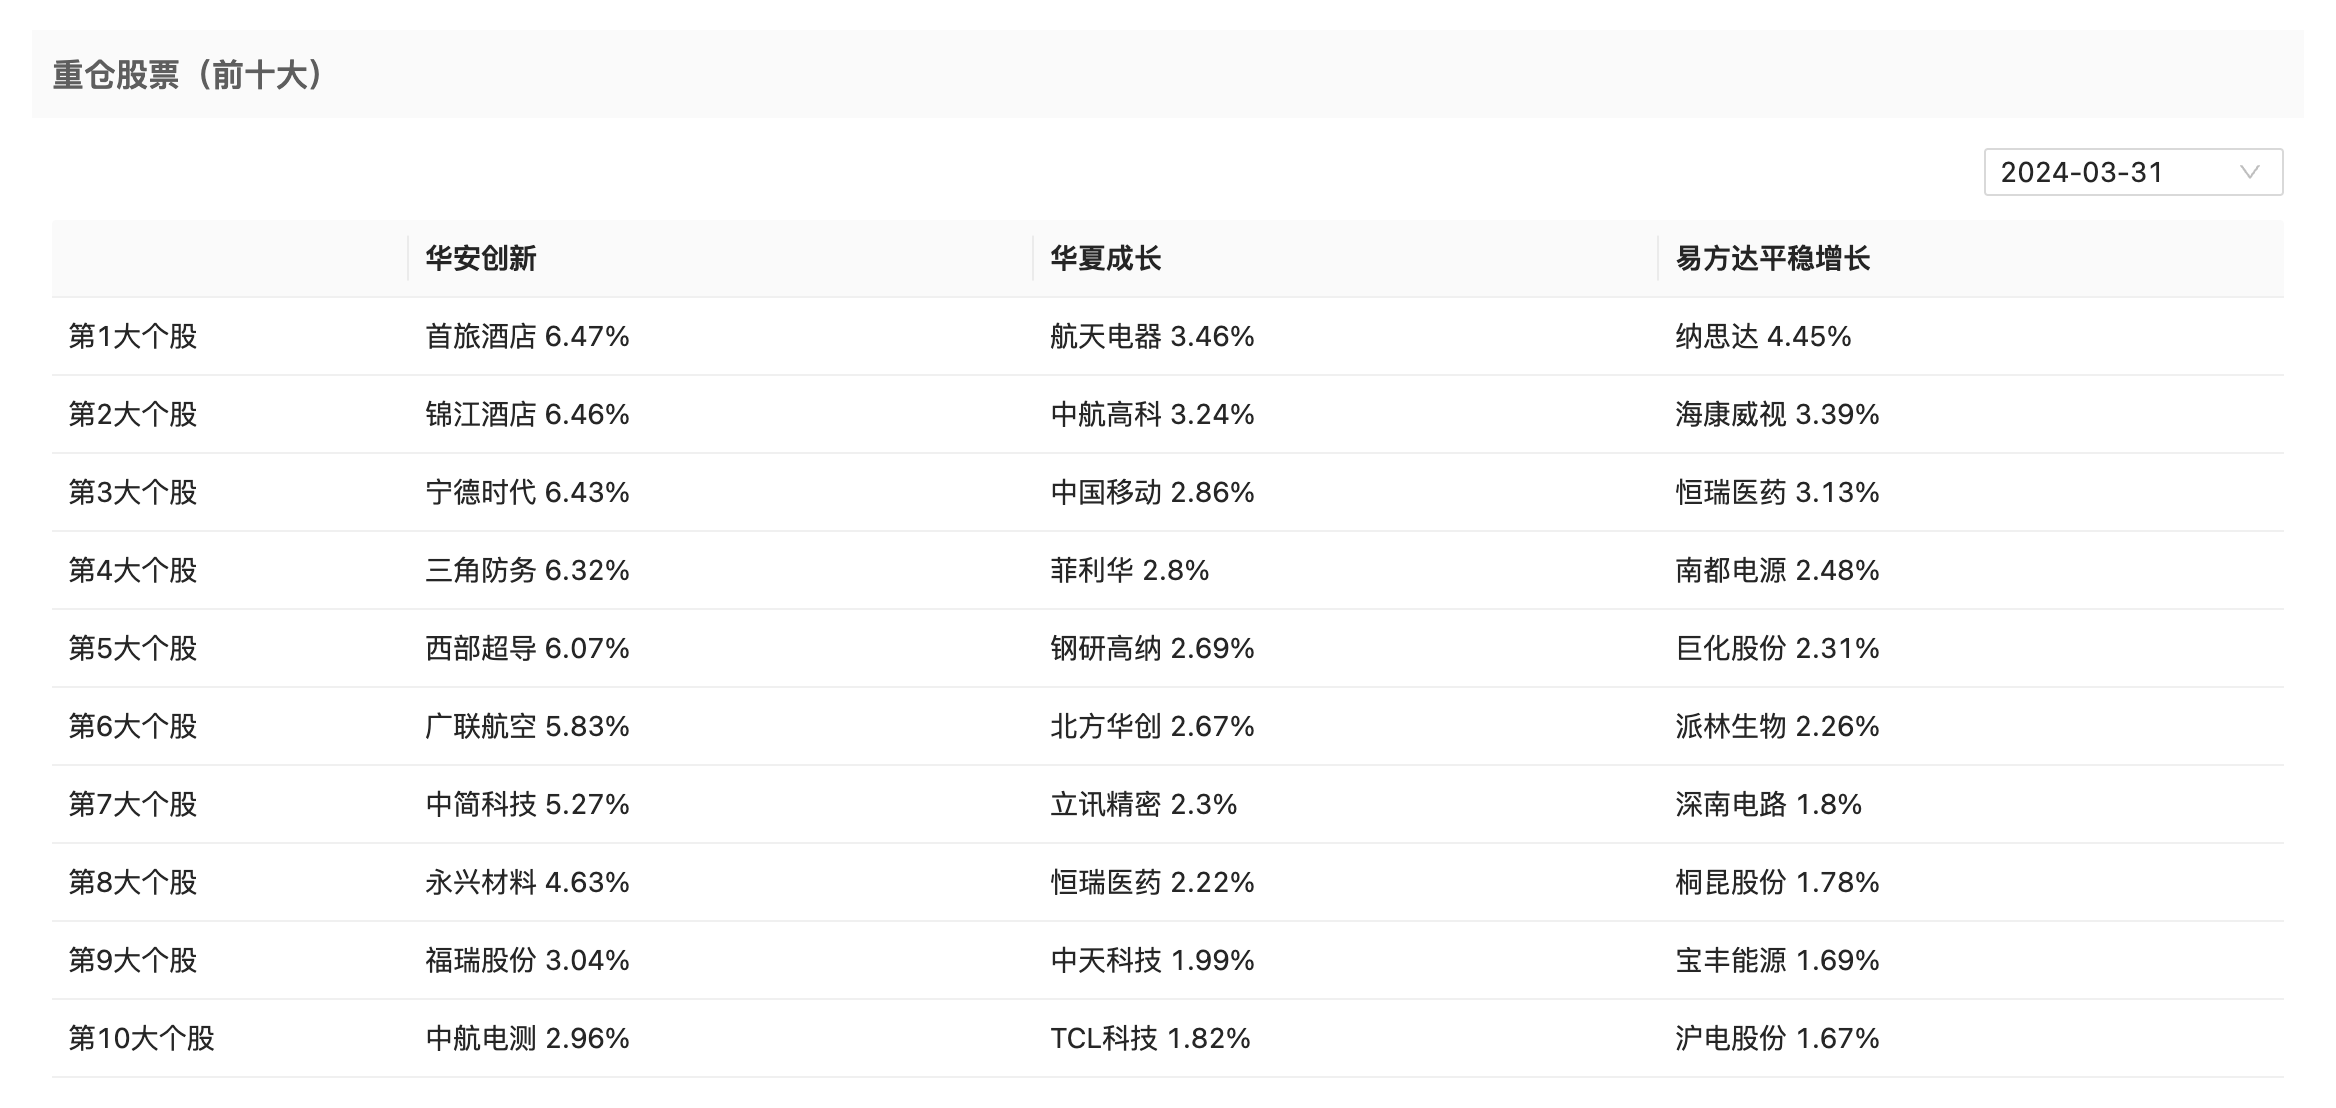Select 宝丰能源 1.69% holding
This screenshot has height=1108, width=2336.
tap(1777, 961)
